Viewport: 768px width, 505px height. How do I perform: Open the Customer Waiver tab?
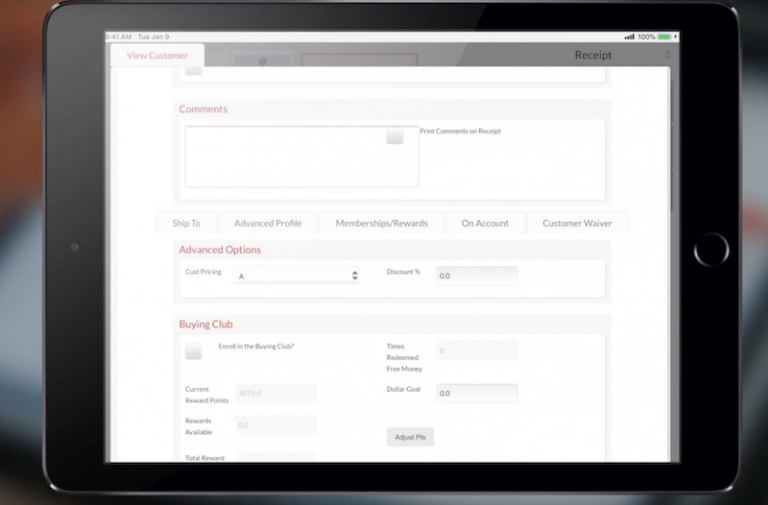coord(577,223)
